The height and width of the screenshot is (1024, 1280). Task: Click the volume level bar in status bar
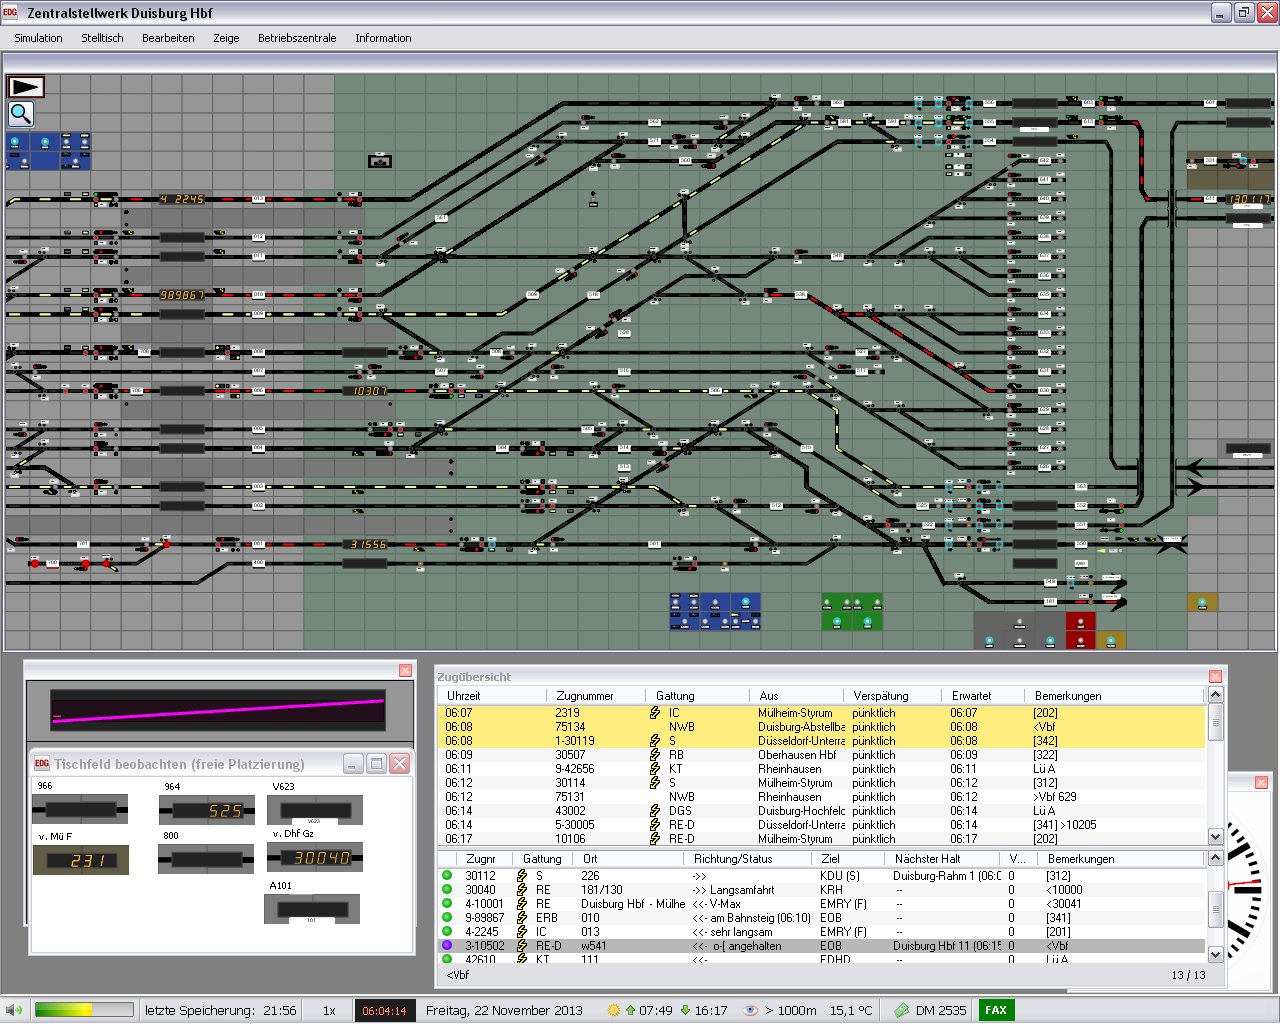click(83, 1010)
